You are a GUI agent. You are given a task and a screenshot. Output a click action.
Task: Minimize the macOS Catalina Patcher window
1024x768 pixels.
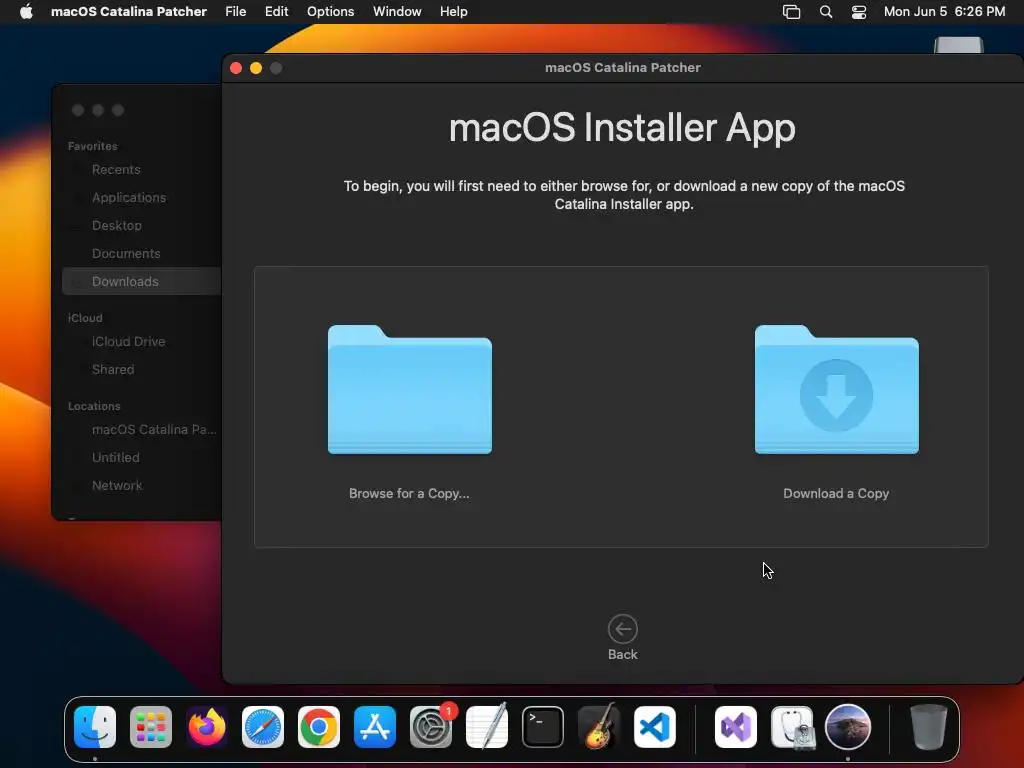pyautogui.click(x=256, y=68)
